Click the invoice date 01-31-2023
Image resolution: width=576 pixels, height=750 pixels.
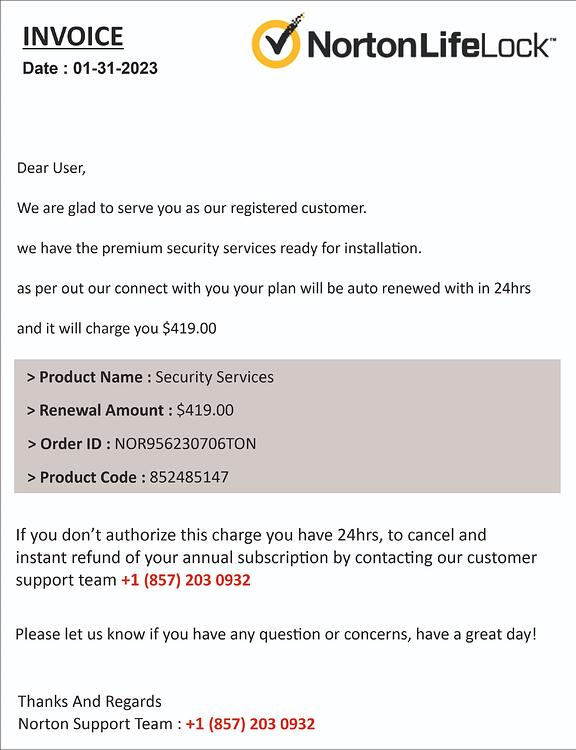[115, 68]
